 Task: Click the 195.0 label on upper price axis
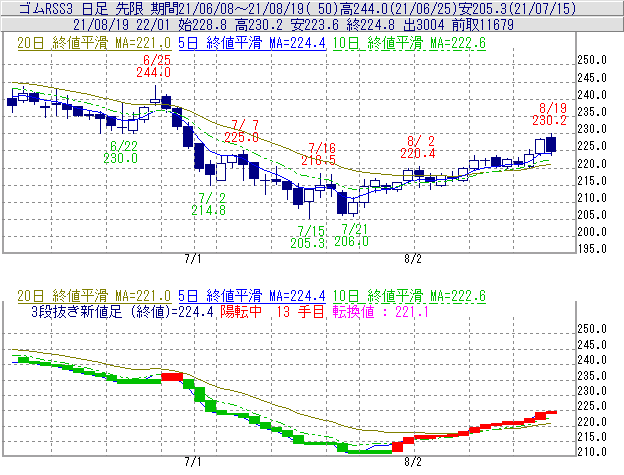coord(592,249)
